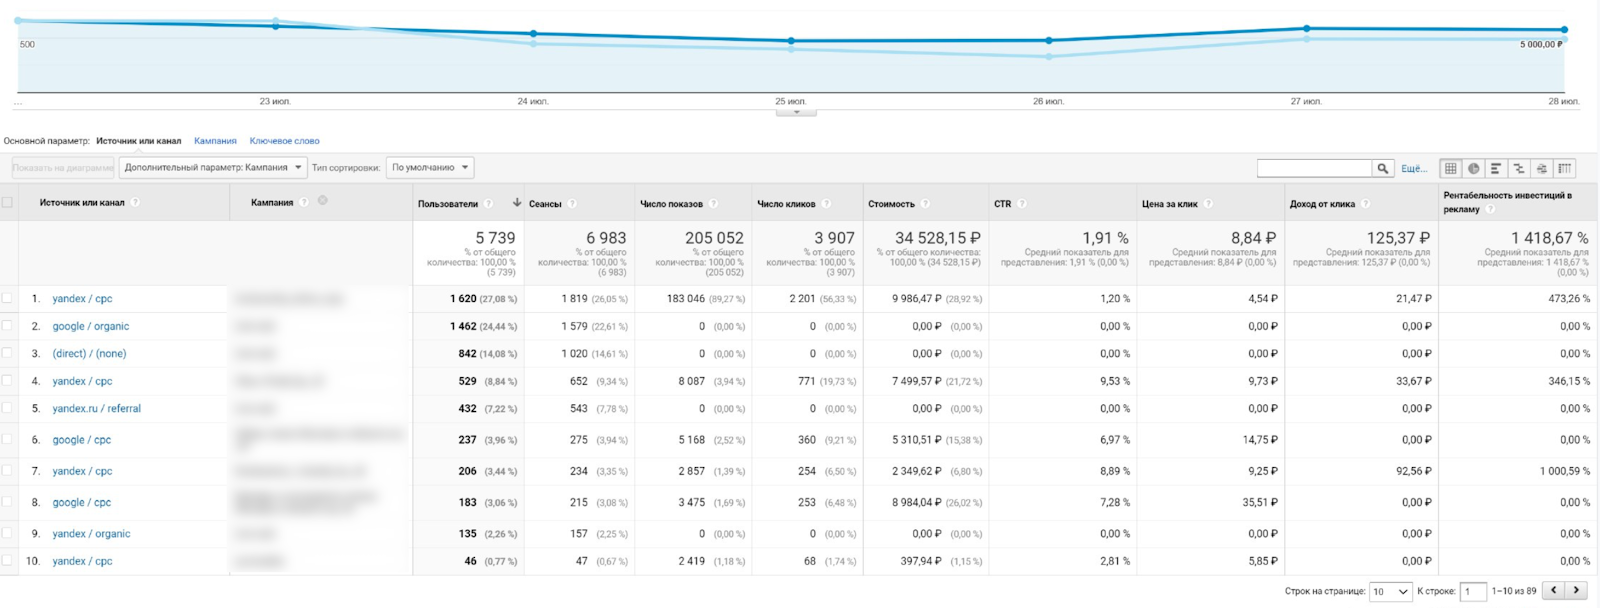Switch primary dimension to Кампания
This screenshot has width=1600, height=608.
215,141
